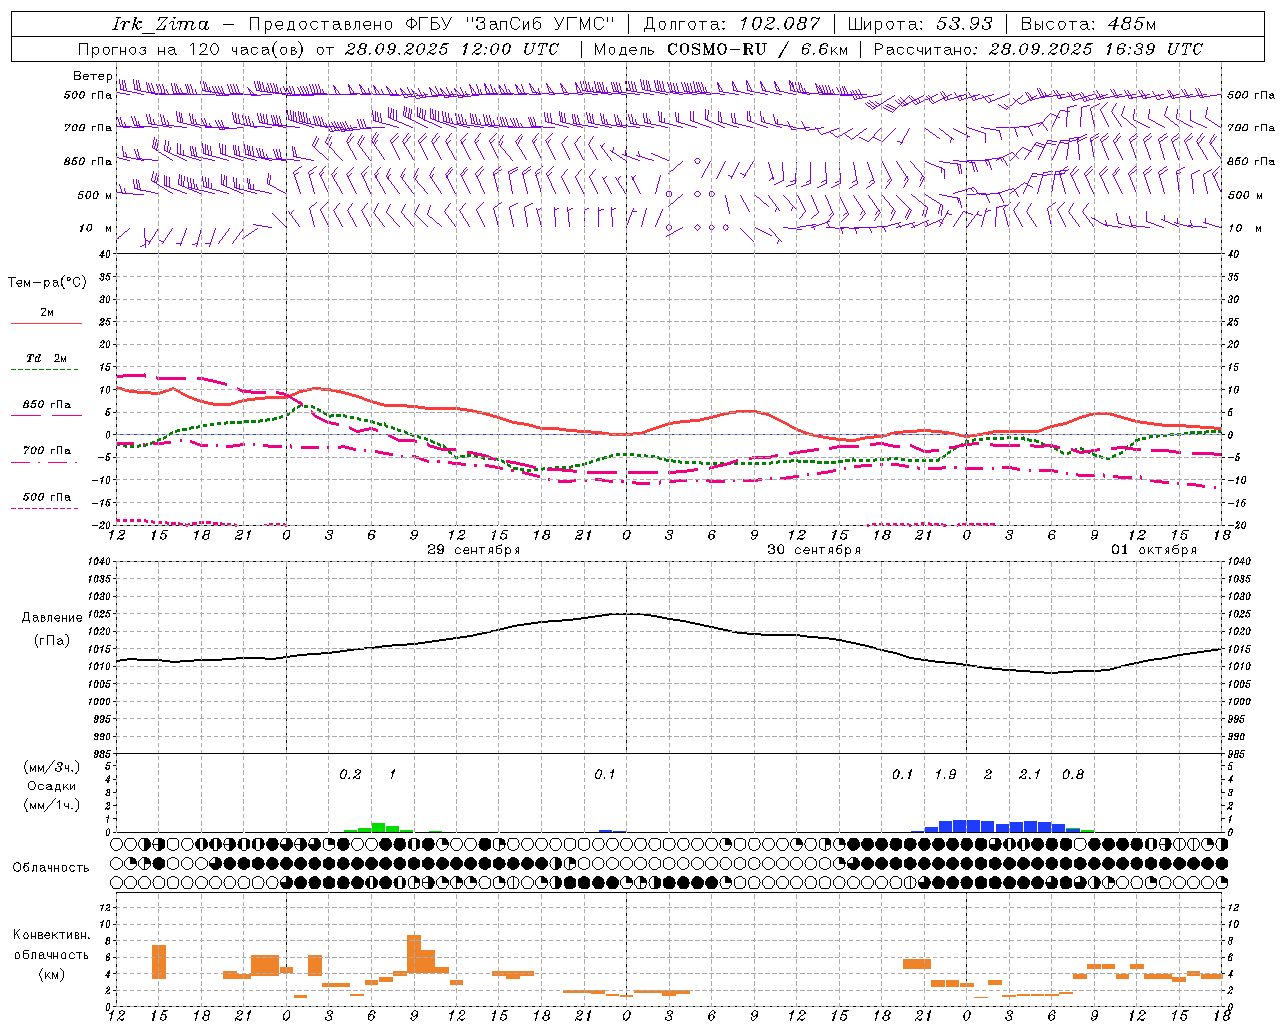The height and width of the screenshot is (1024, 1280).
Task: Click the '10 м' wind level label at left
Action: [x=96, y=229]
